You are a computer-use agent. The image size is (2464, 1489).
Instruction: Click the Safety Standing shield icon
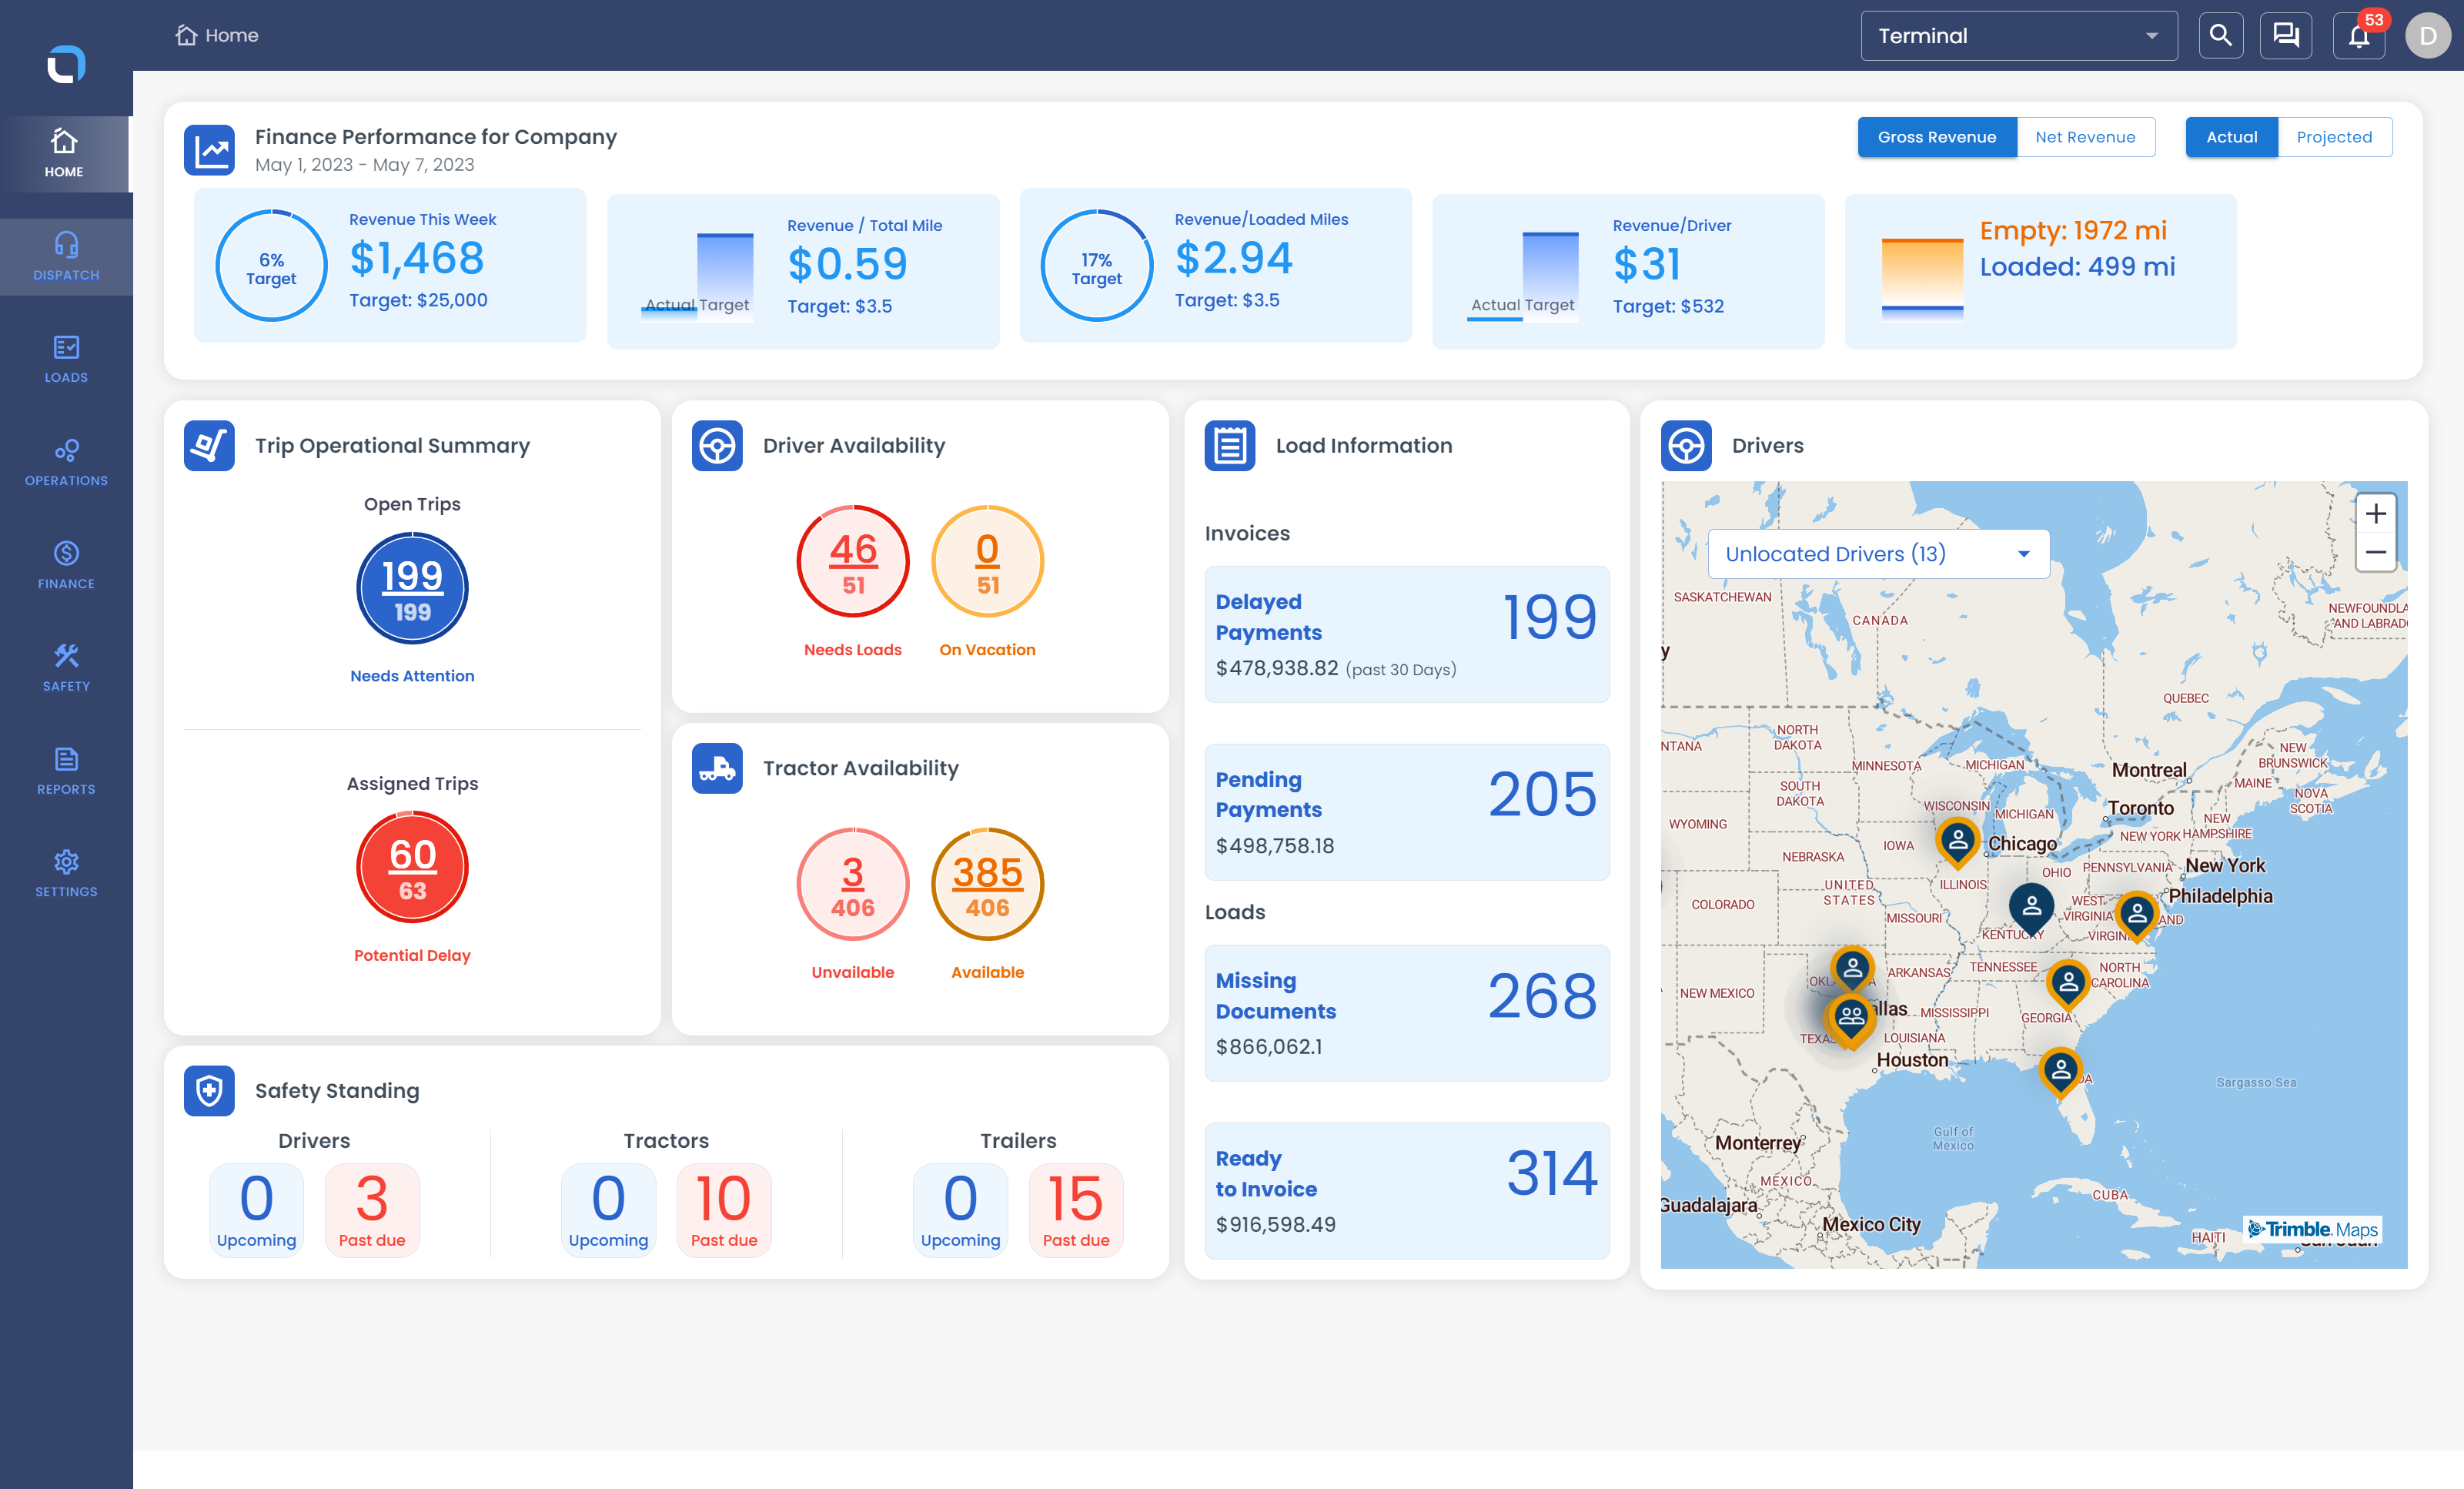(x=209, y=1091)
